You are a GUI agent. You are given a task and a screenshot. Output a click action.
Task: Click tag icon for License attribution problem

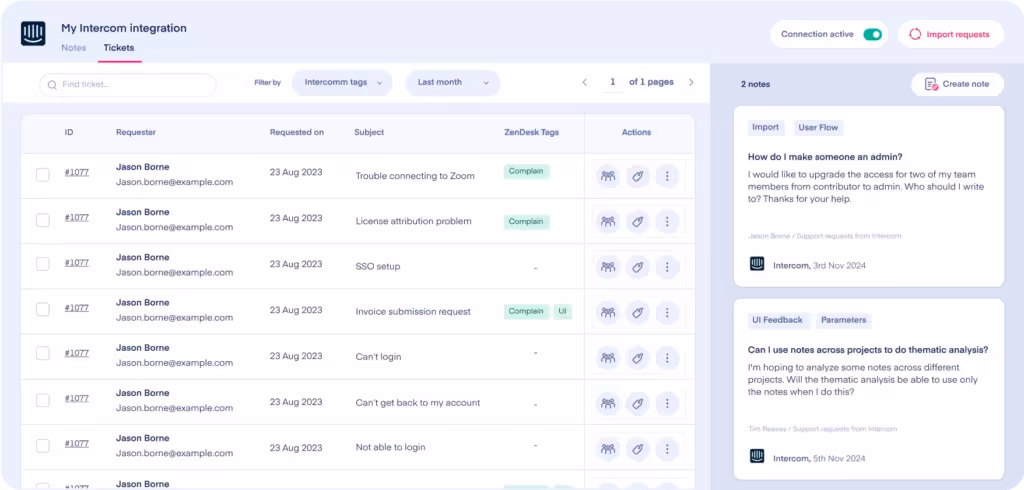tap(637, 221)
